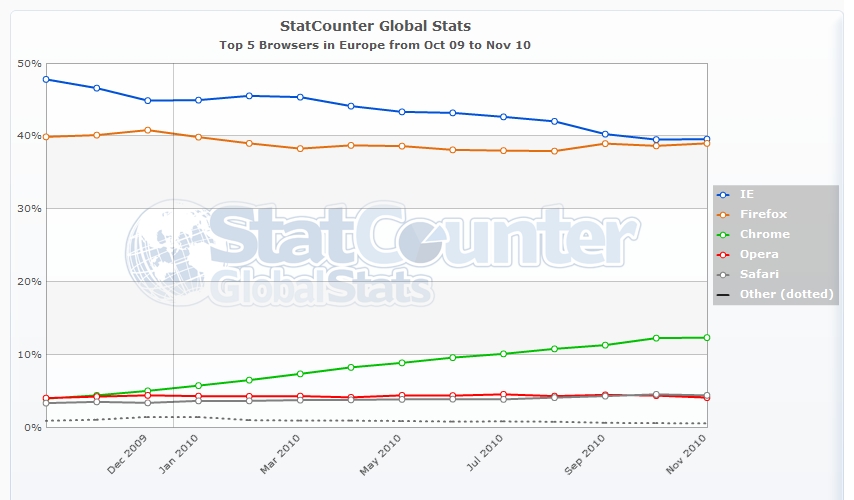Screen dimensions: 854x500
Task: Click the Chrome data point at May 2010
Action: pos(401,363)
